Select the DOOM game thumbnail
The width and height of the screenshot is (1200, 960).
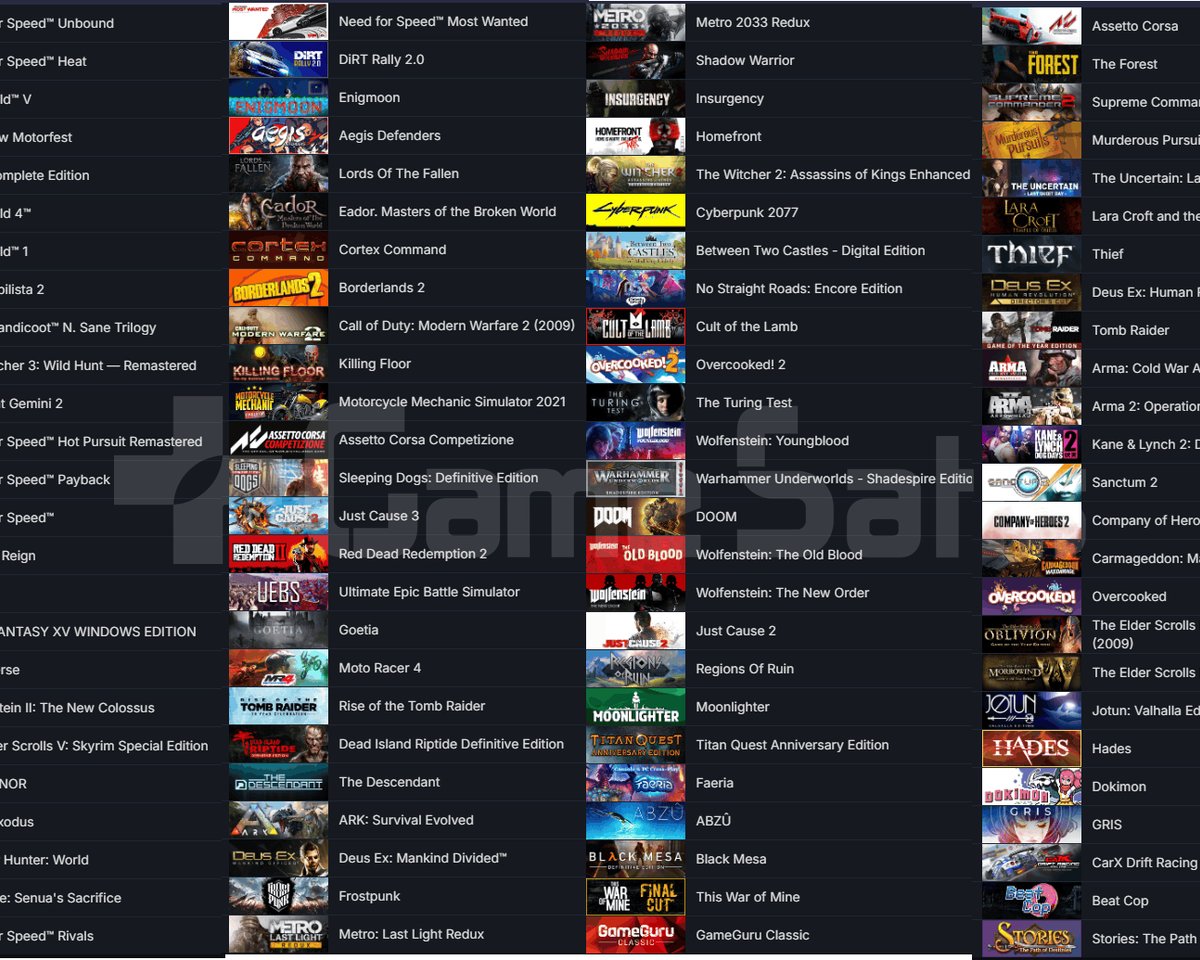pyautogui.click(x=635, y=516)
